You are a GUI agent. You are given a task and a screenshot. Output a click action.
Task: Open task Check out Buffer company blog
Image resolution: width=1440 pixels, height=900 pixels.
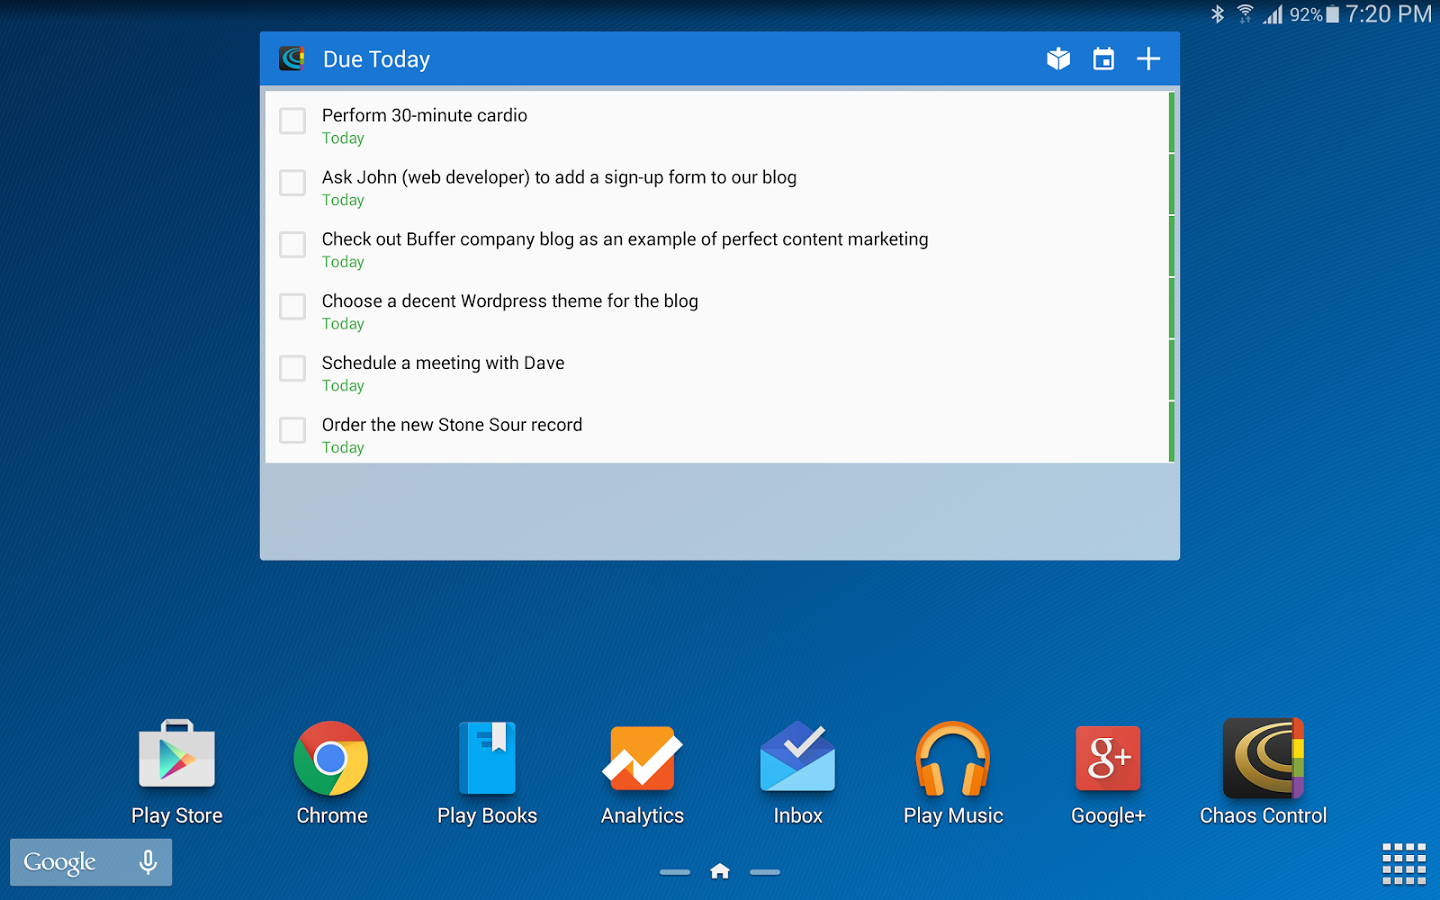coord(719,247)
